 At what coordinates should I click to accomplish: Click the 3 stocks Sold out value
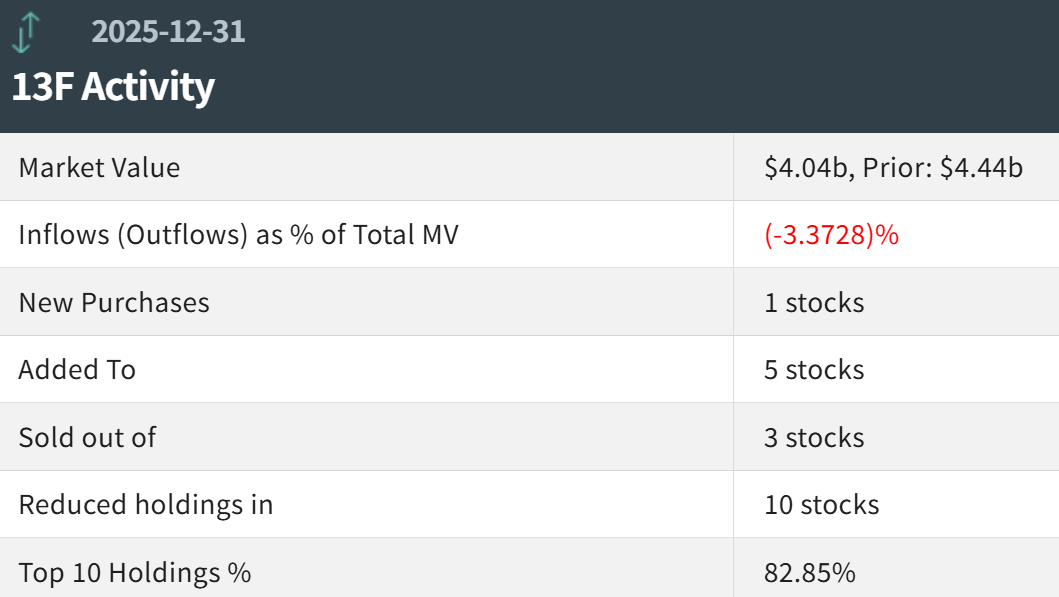coord(814,437)
